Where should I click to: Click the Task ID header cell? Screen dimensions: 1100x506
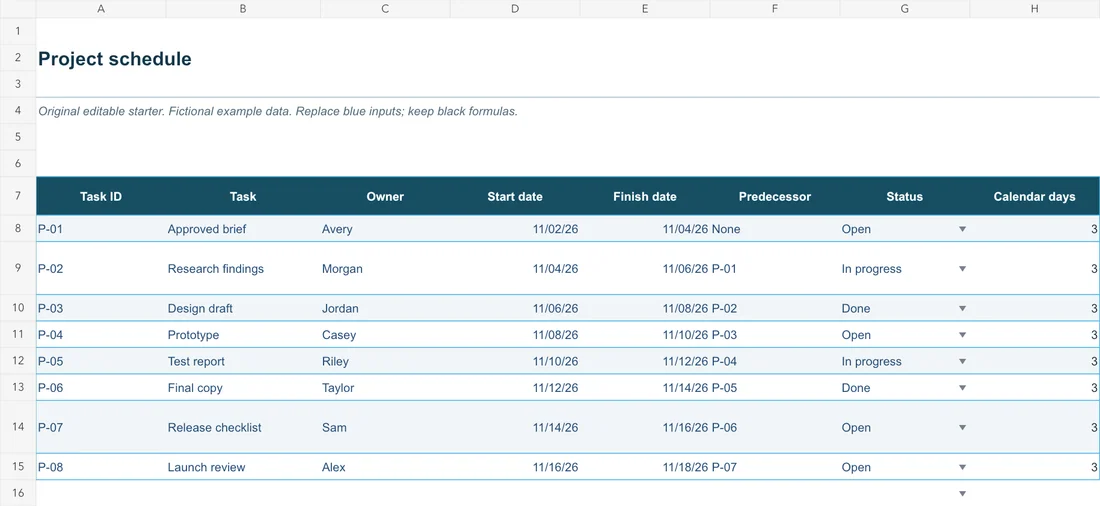101,197
